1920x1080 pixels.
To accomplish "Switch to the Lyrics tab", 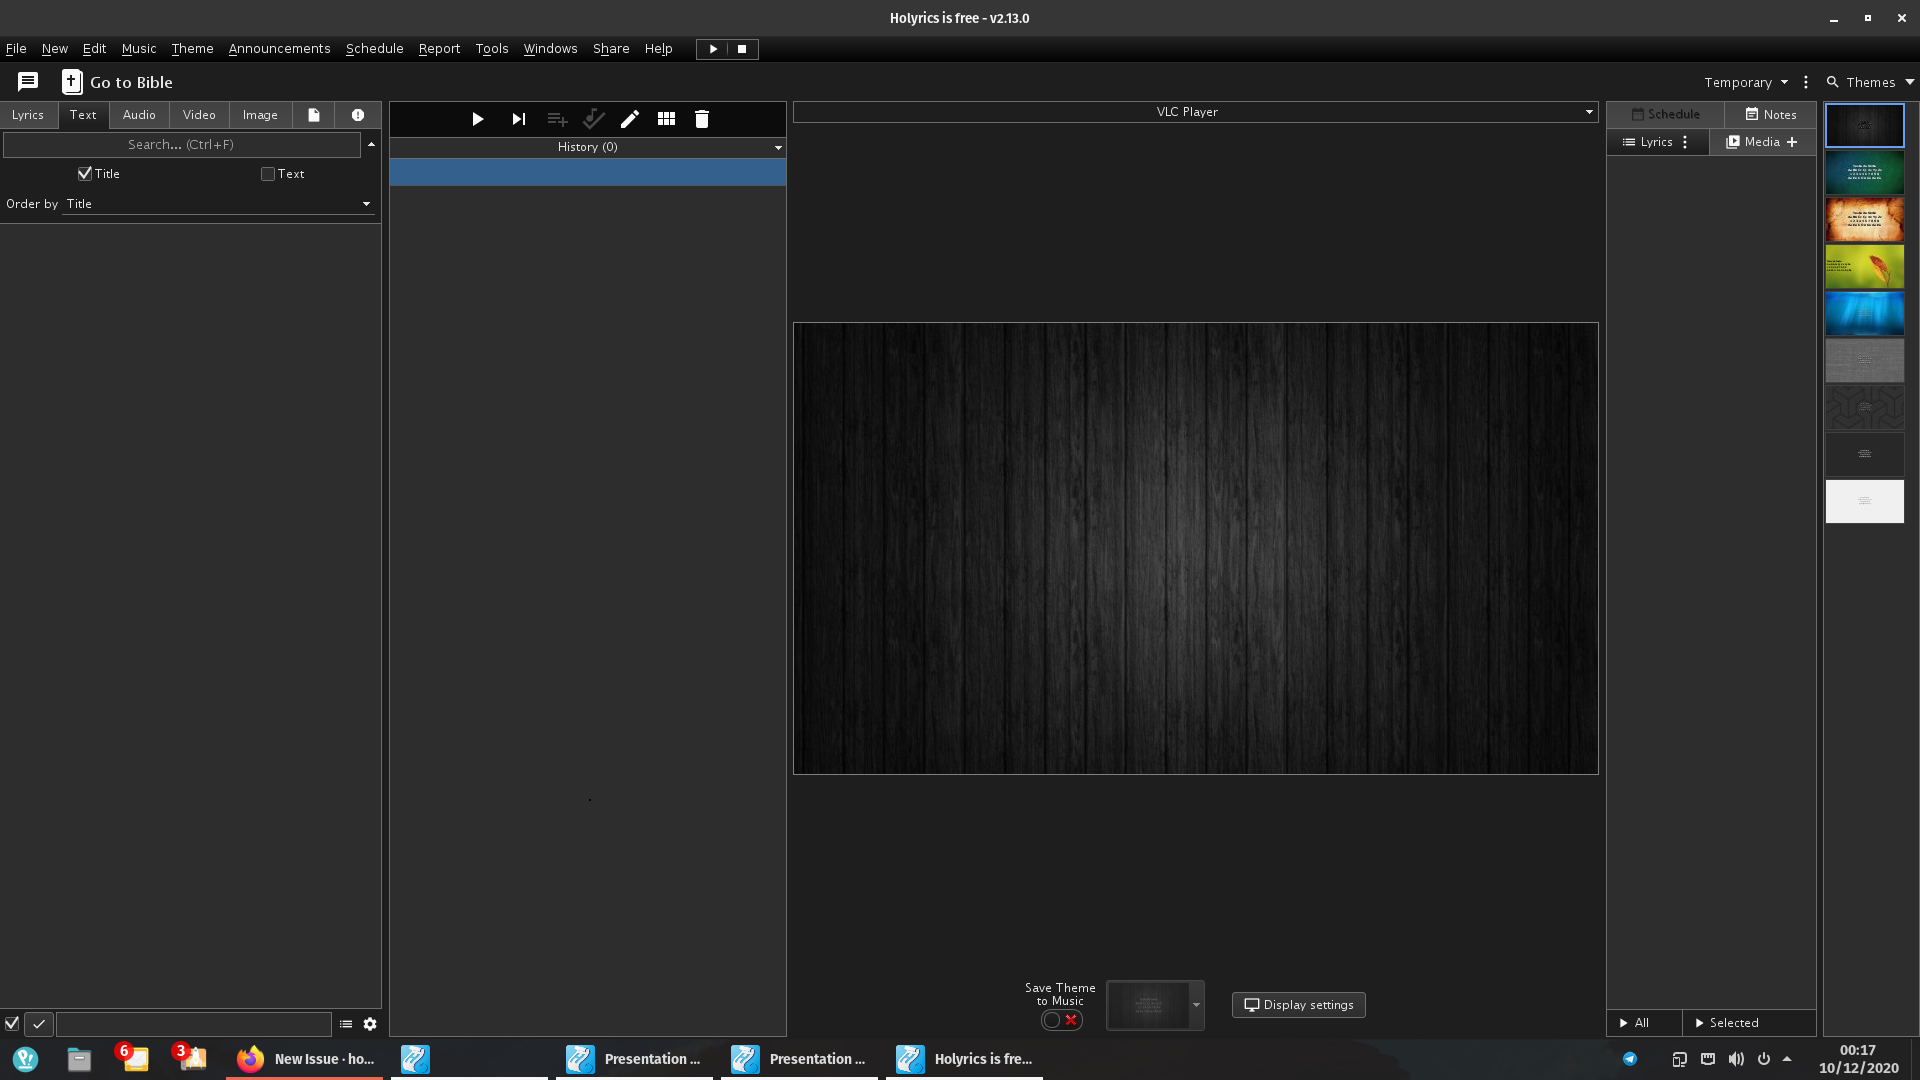I will tap(28, 114).
